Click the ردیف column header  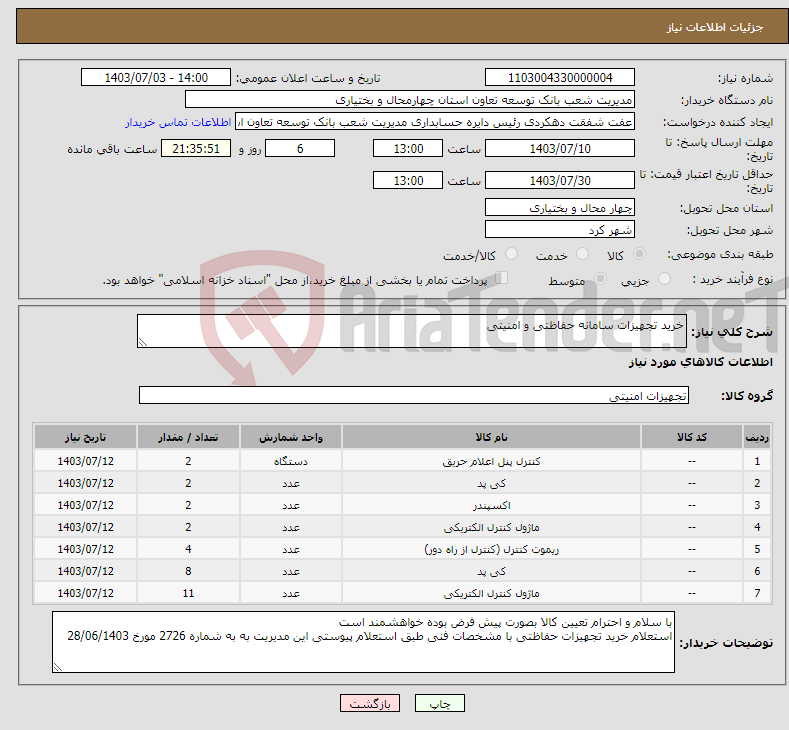pyautogui.click(x=757, y=437)
